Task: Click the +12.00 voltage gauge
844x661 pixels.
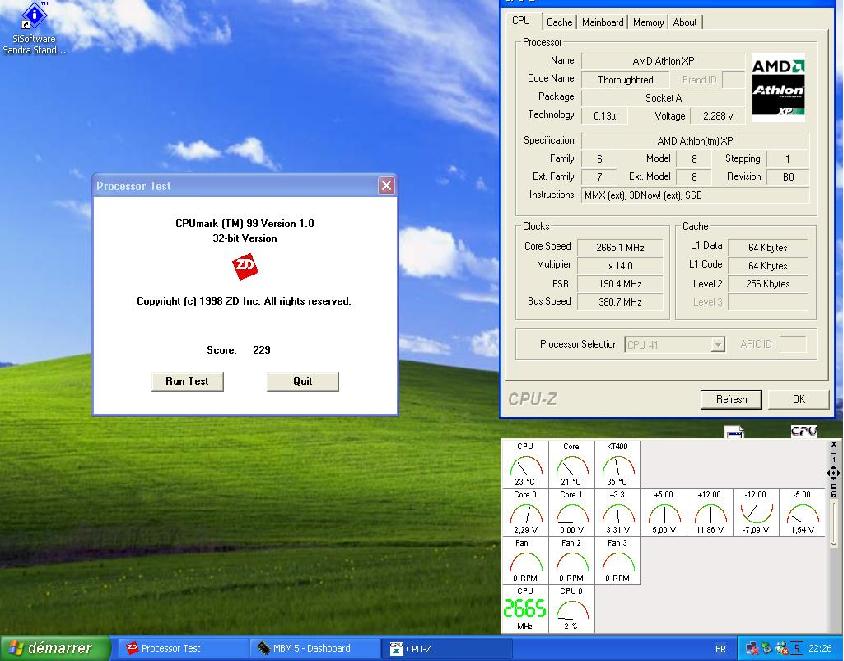Action: click(x=710, y=512)
